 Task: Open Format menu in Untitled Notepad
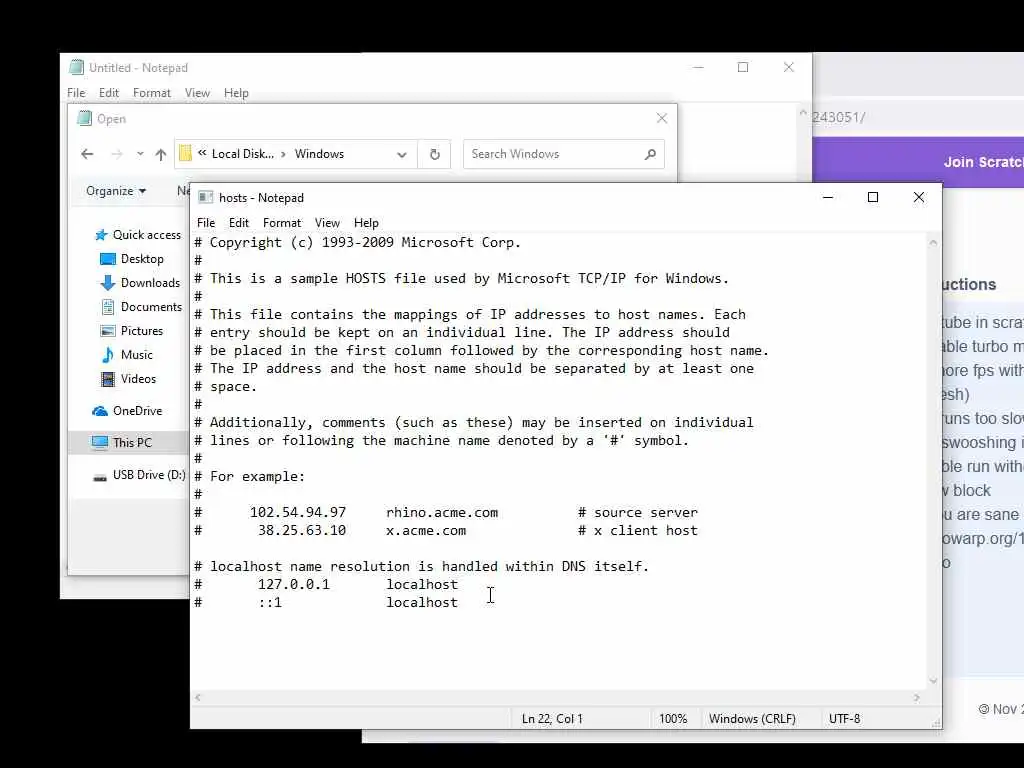(x=152, y=93)
